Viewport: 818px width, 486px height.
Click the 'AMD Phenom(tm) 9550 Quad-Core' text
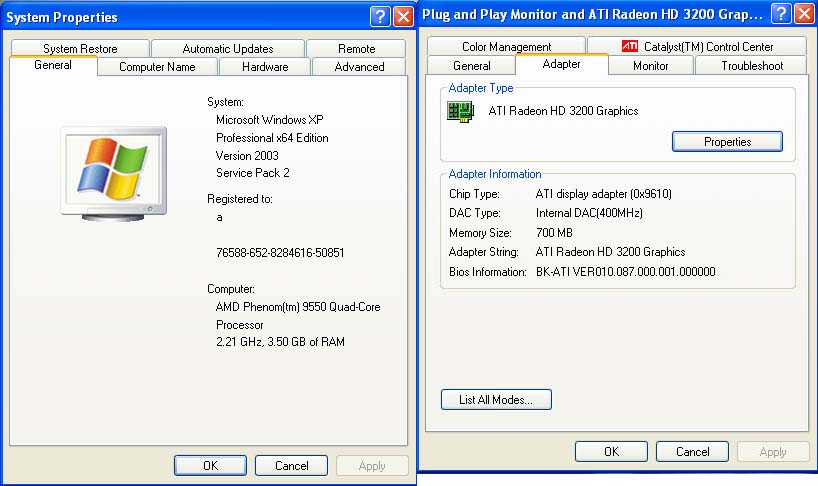click(x=298, y=307)
